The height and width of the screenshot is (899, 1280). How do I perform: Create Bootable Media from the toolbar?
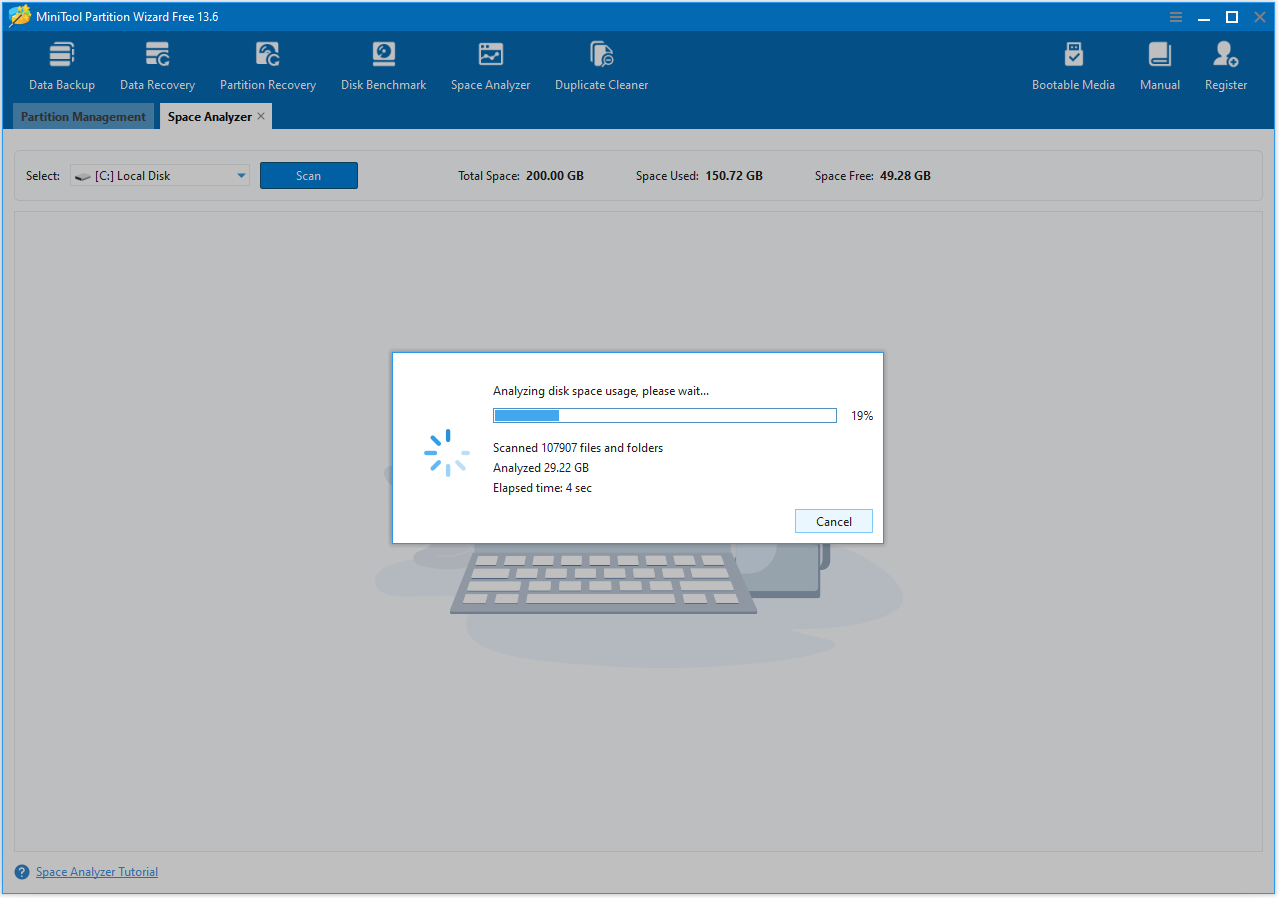point(1073,66)
